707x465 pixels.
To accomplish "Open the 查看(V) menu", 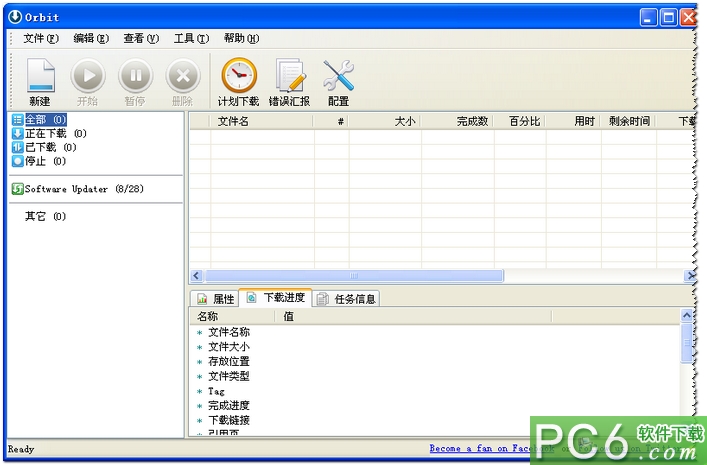I will click(x=141, y=39).
